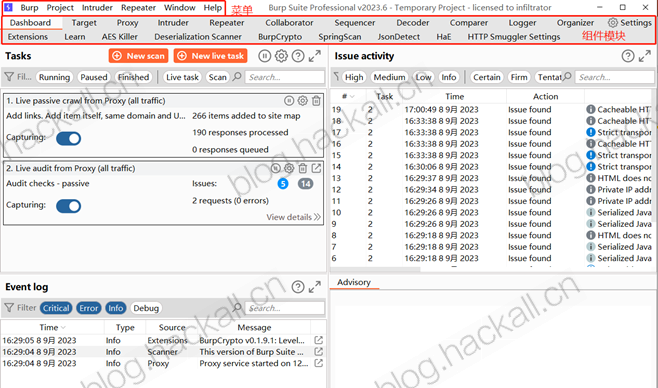This screenshot has width=658, height=388.
Task: Start a New scan
Action: (x=138, y=56)
